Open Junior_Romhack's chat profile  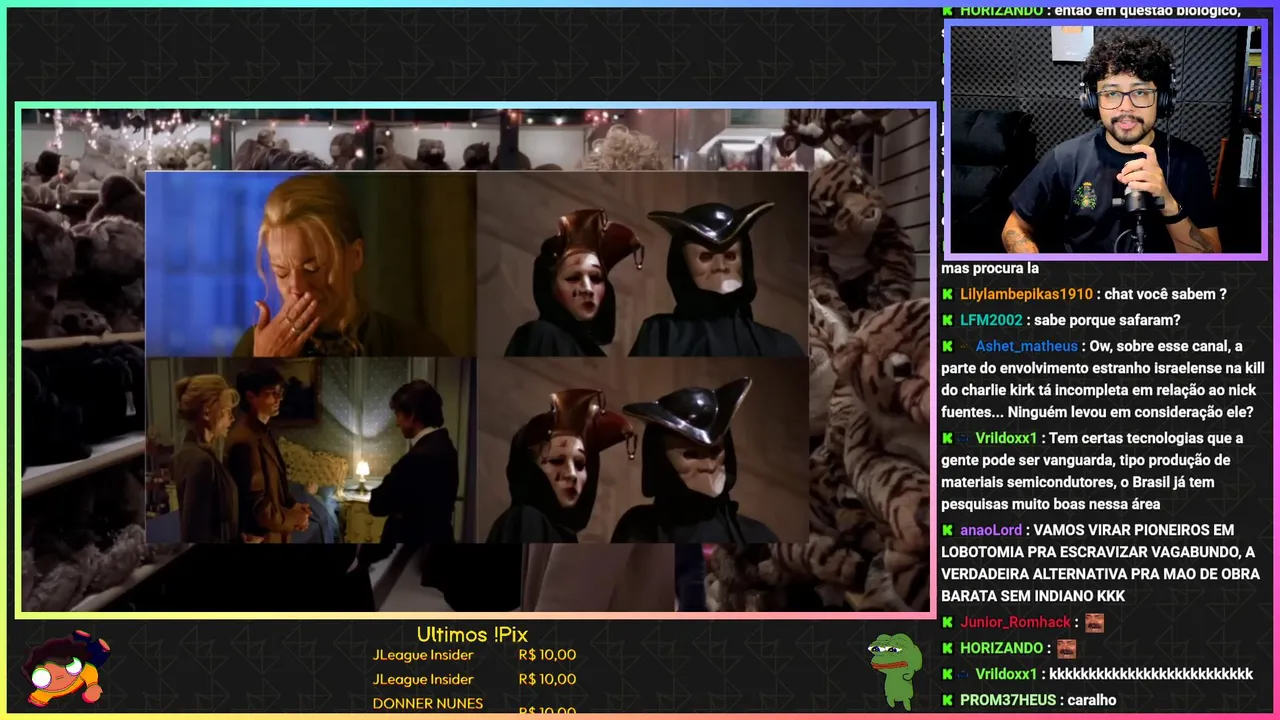[1015, 622]
